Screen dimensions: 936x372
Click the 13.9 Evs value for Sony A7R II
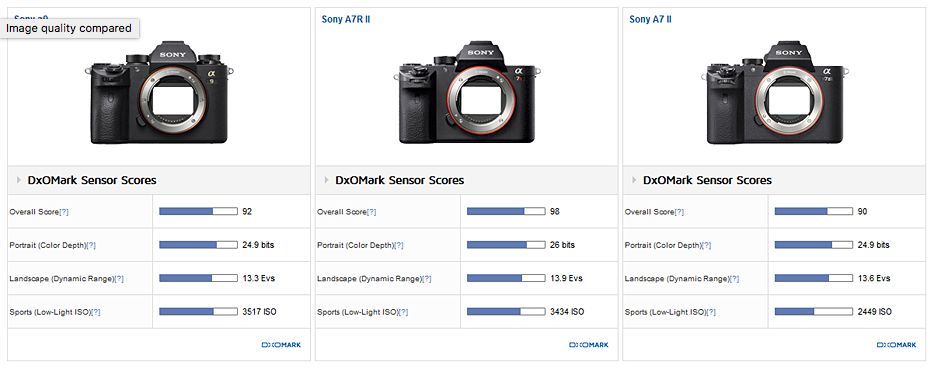tap(566, 278)
